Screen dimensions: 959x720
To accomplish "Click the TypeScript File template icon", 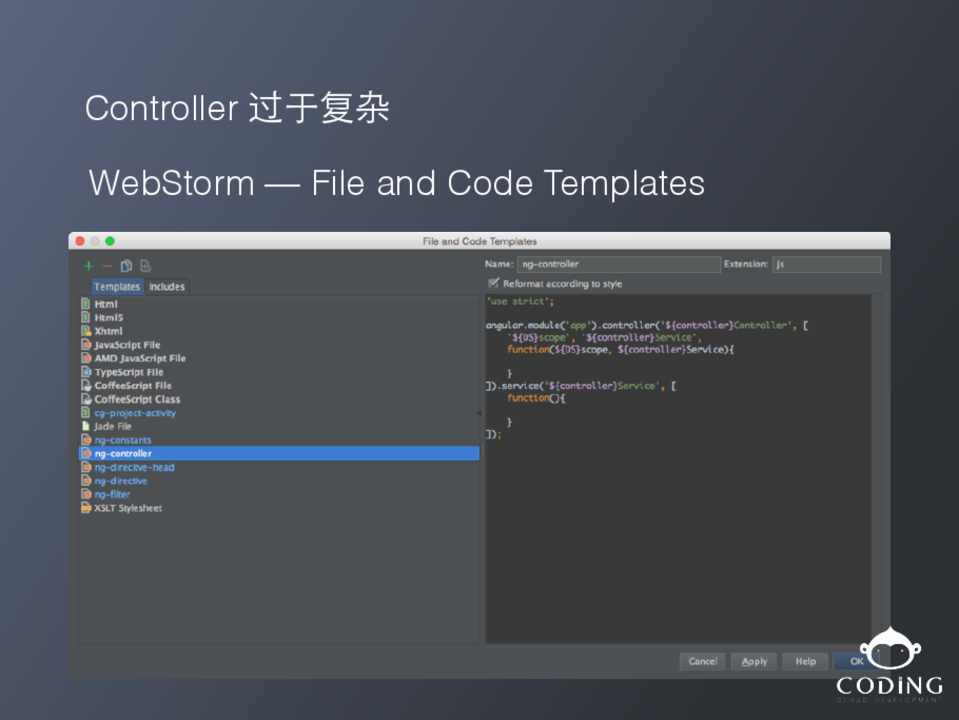I will pyautogui.click(x=86, y=372).
